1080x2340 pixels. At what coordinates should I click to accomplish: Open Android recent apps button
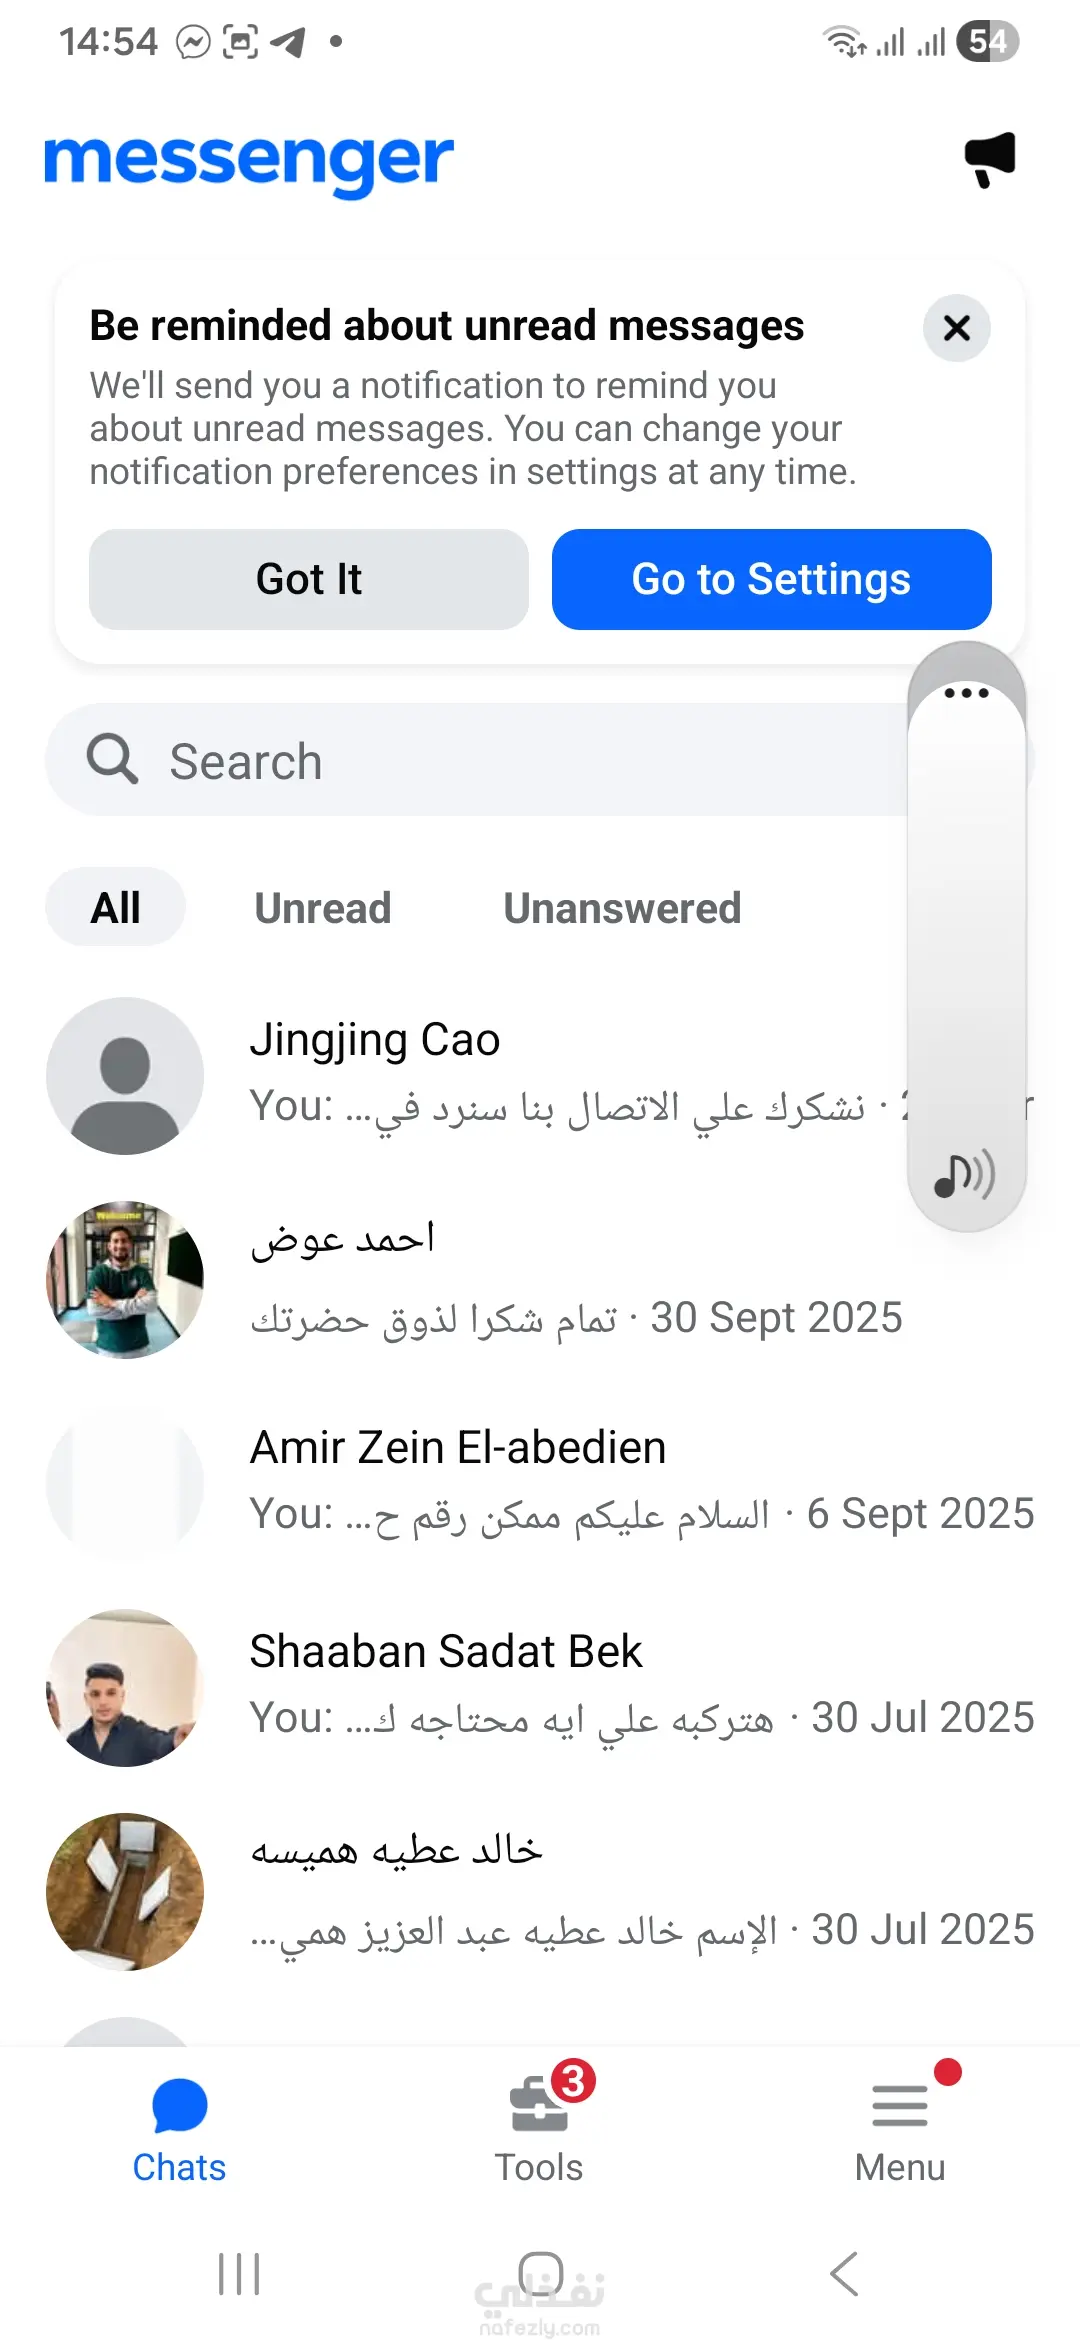[239, 2274]
